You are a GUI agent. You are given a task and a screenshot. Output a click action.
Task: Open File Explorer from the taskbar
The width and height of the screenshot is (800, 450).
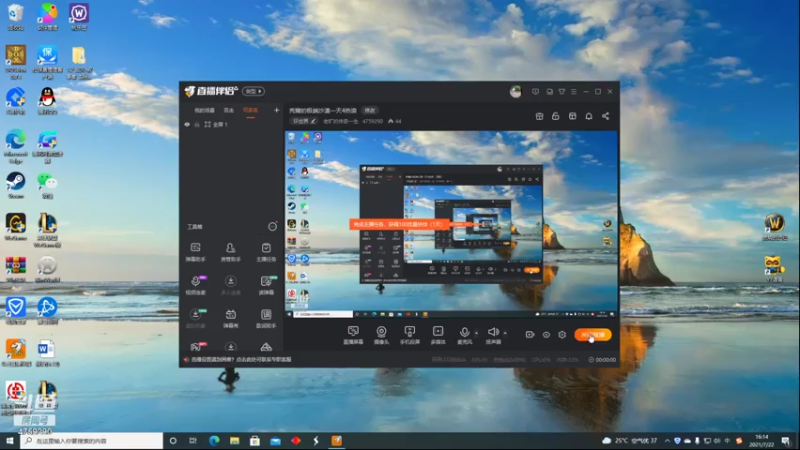(x=234, y=441)
